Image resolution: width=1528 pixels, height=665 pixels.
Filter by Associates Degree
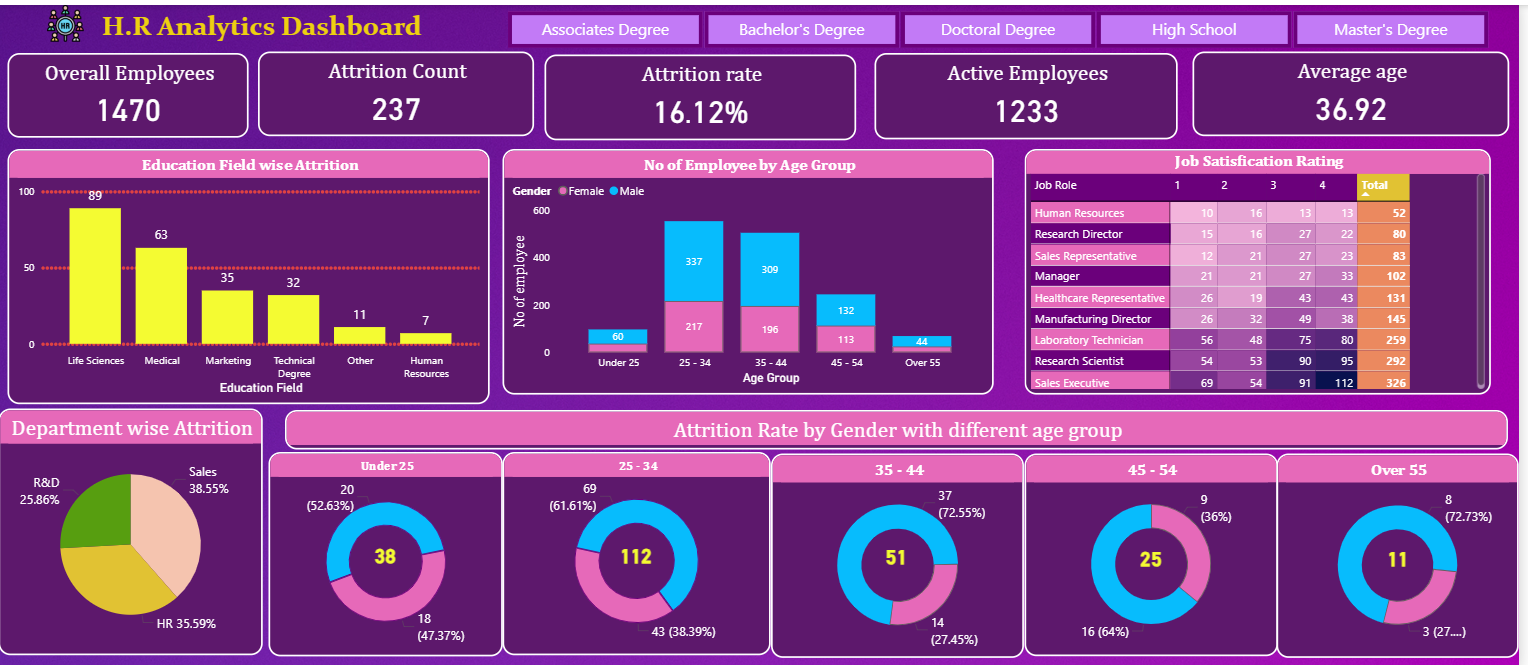pos(605,29)
